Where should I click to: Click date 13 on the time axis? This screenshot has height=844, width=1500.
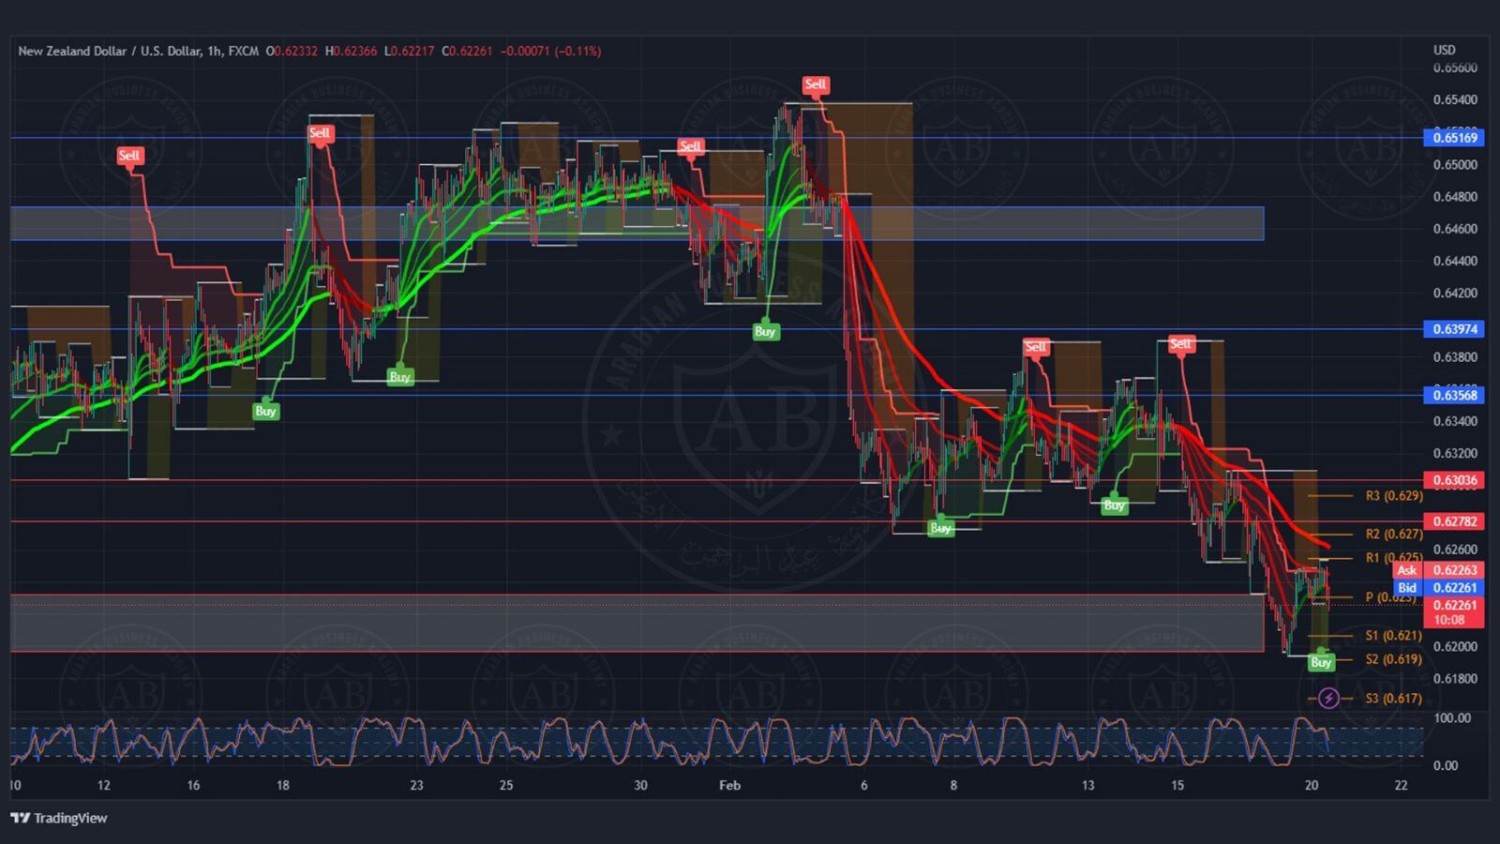pos(1088,785)
